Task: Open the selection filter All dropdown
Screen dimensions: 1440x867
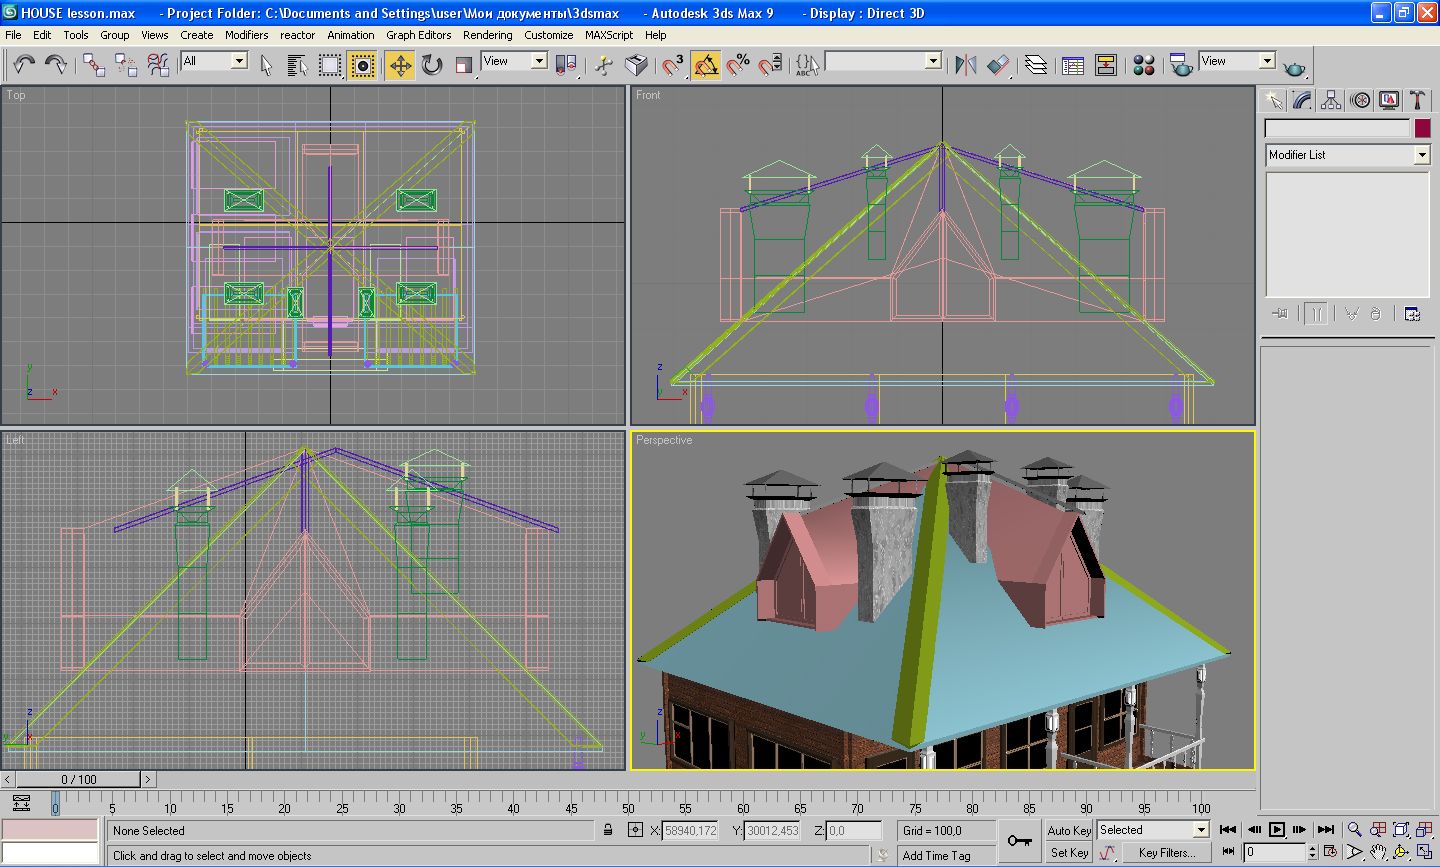Action: tap(214, 61)
